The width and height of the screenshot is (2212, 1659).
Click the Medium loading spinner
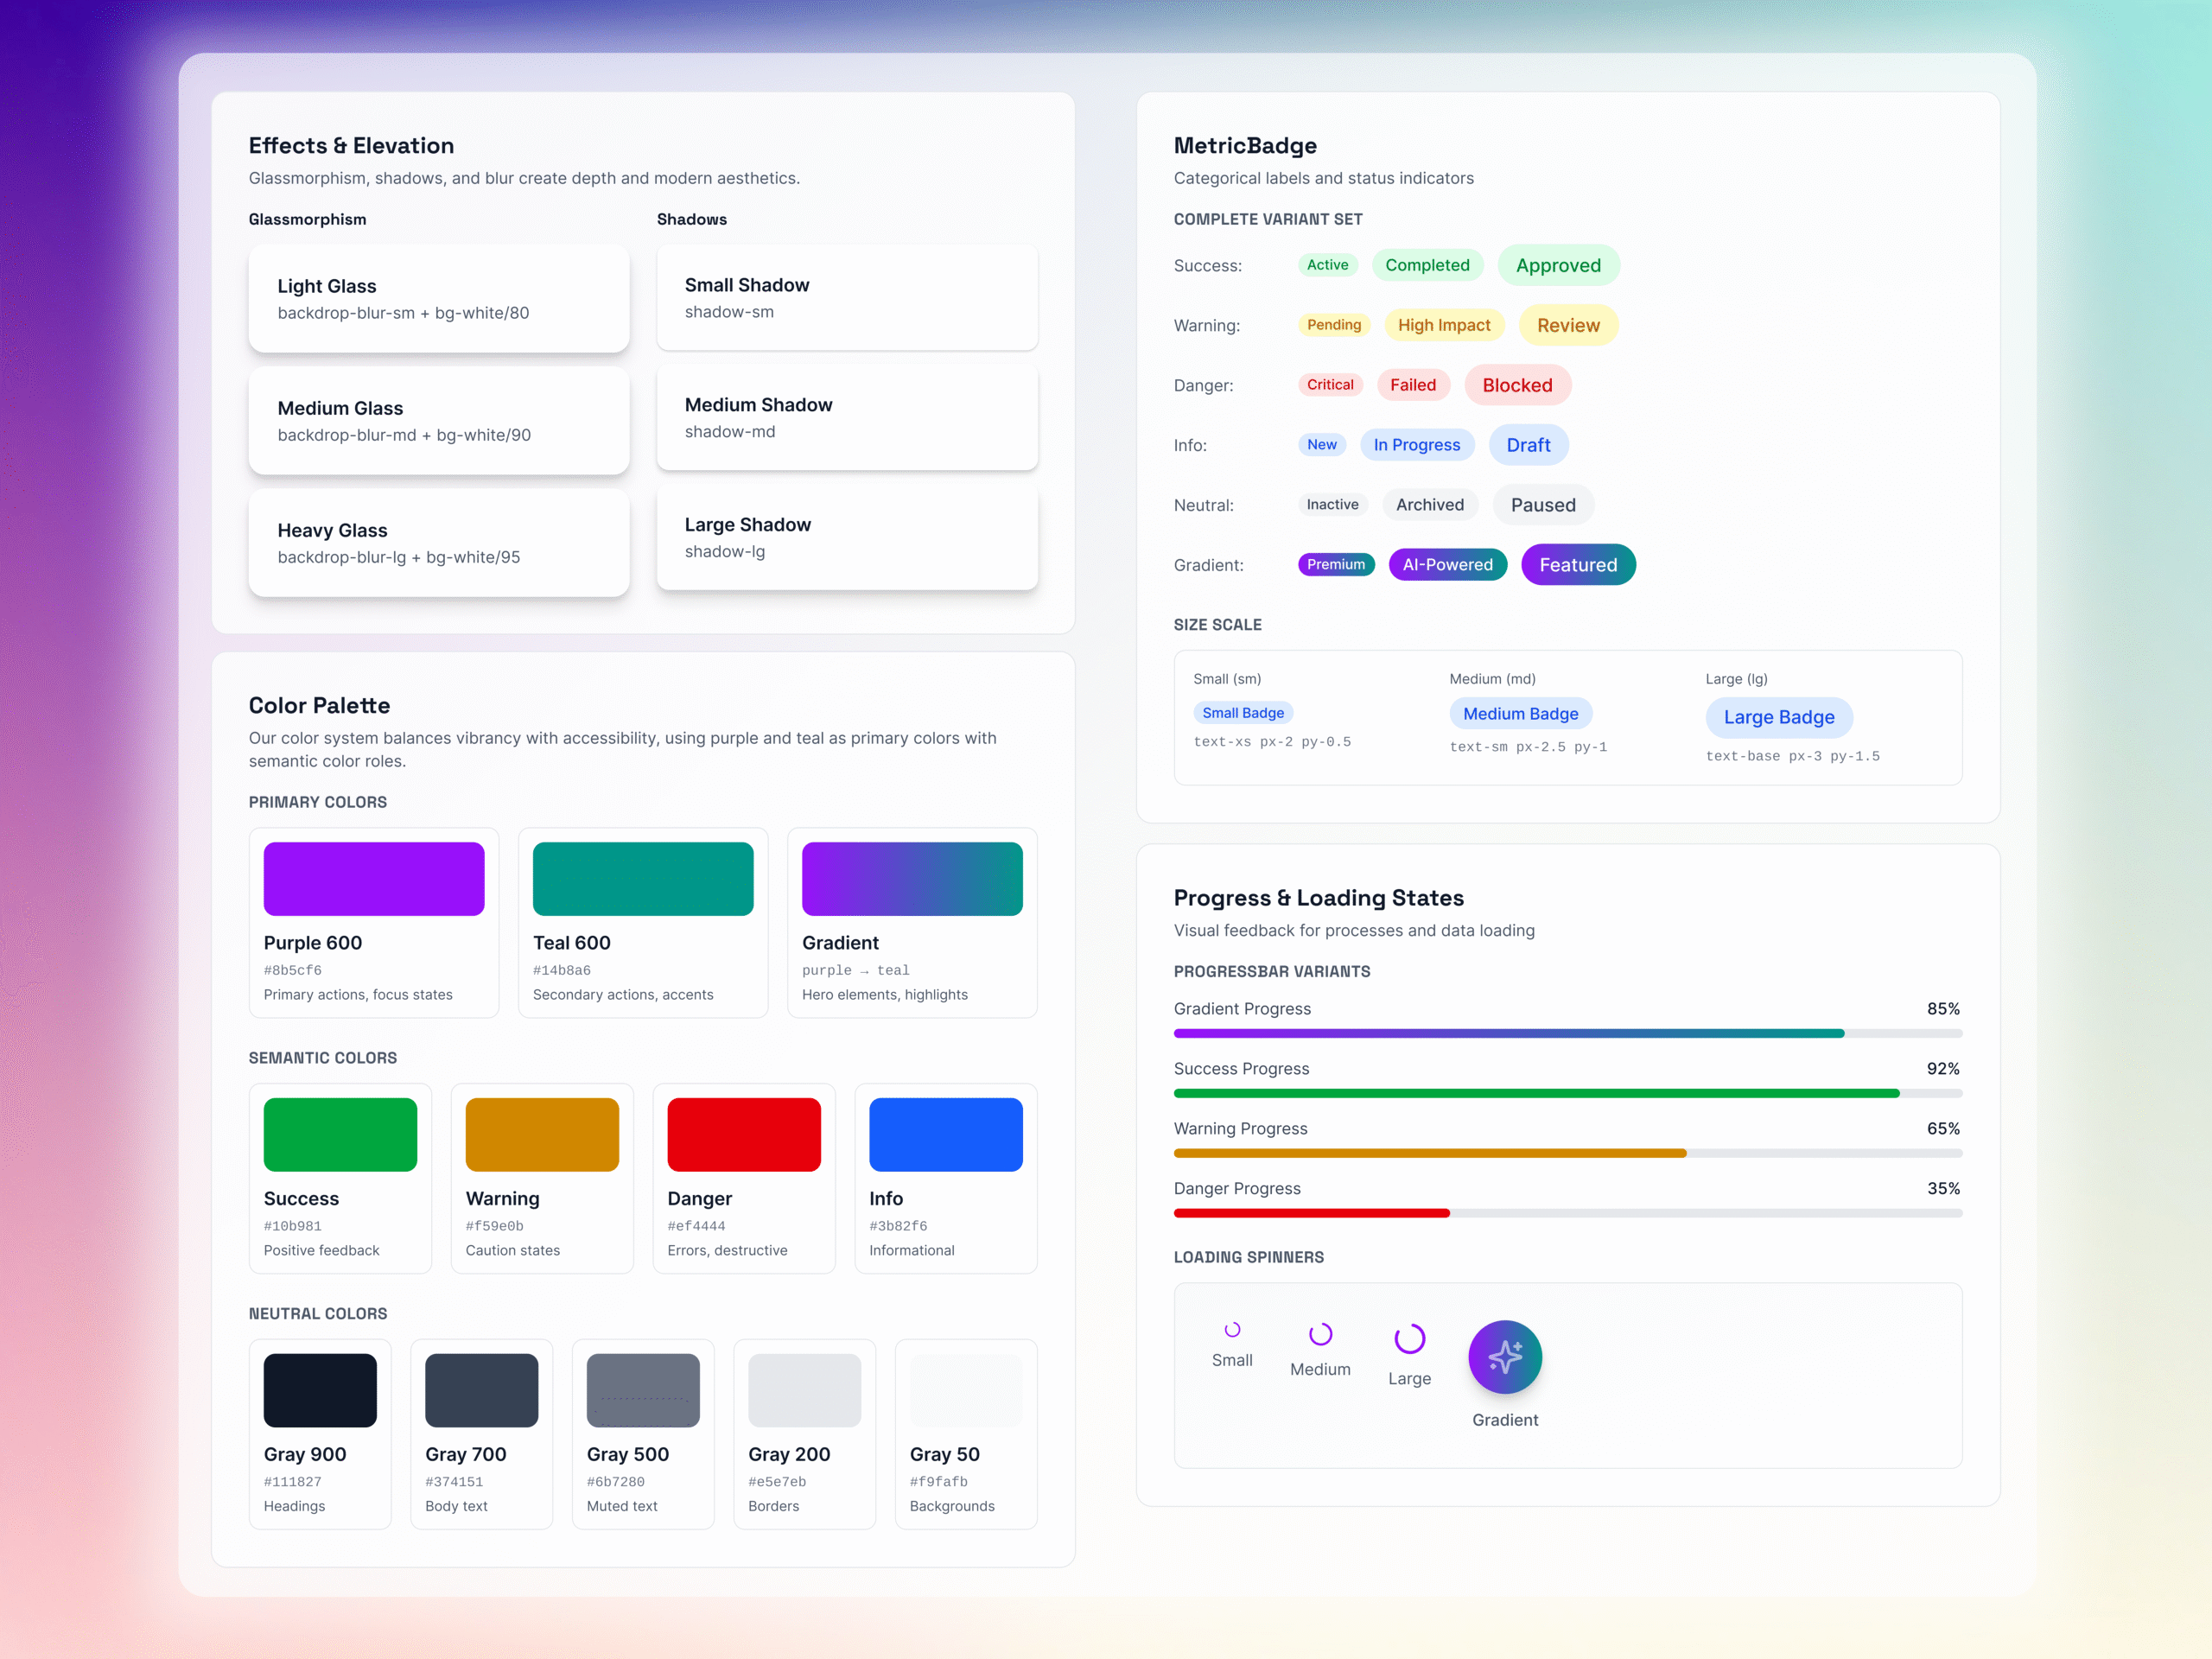pos(1320,1334)
